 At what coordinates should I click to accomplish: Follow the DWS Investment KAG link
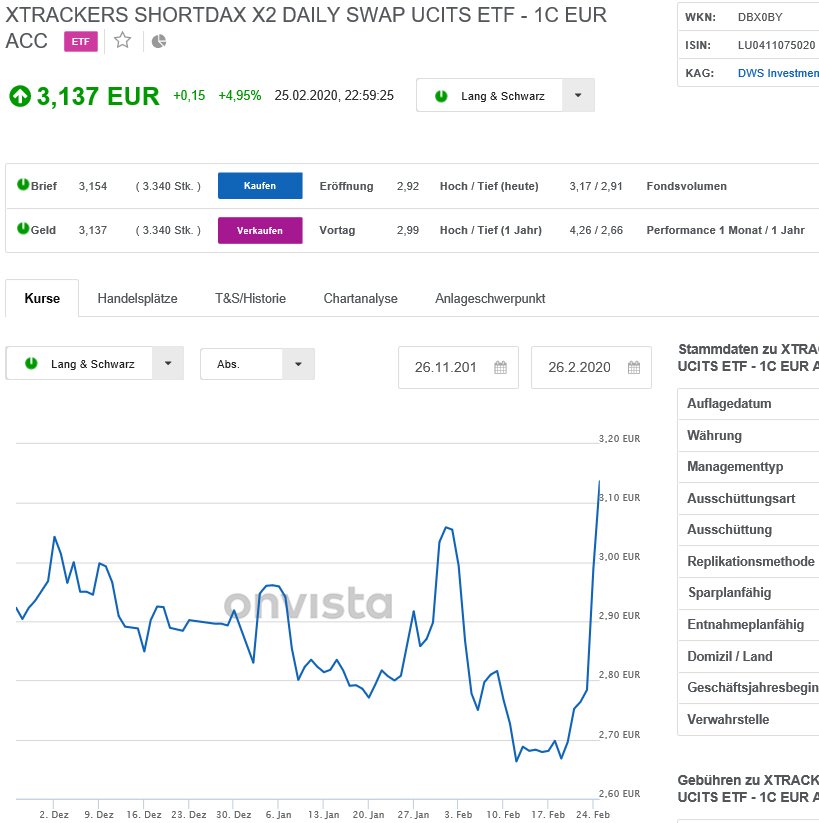click(x=776, y=73)
